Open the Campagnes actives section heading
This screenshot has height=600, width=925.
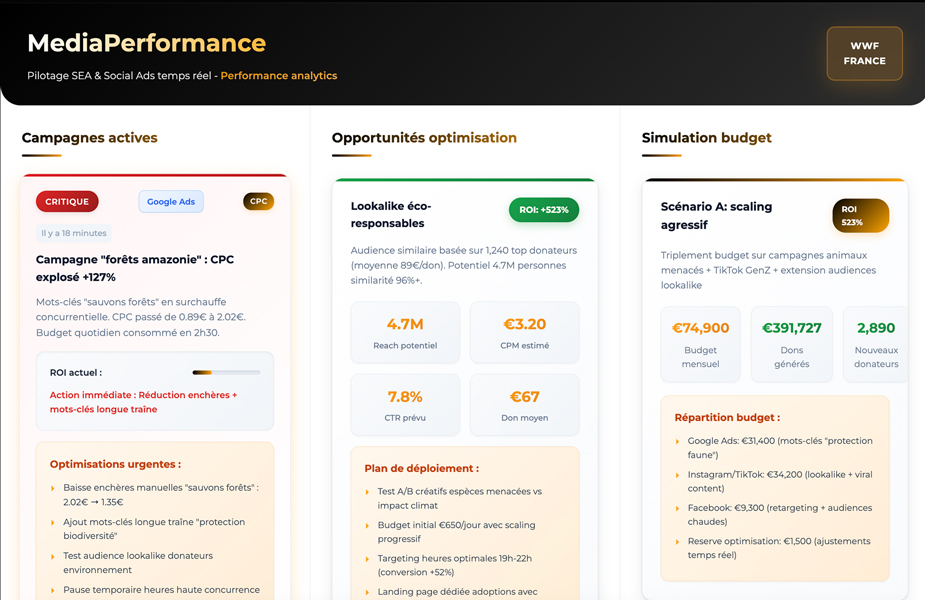pos(90,138)
